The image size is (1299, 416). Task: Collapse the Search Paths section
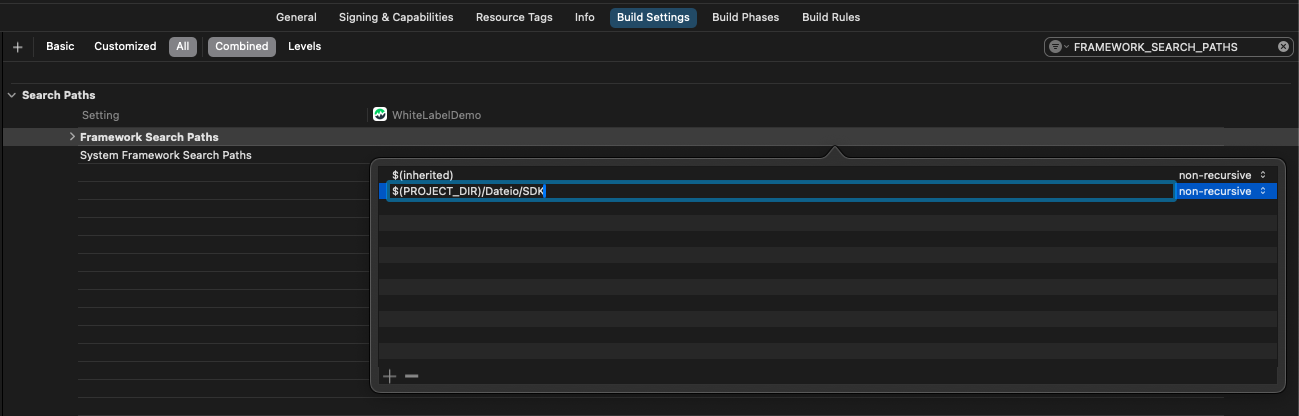12,95
